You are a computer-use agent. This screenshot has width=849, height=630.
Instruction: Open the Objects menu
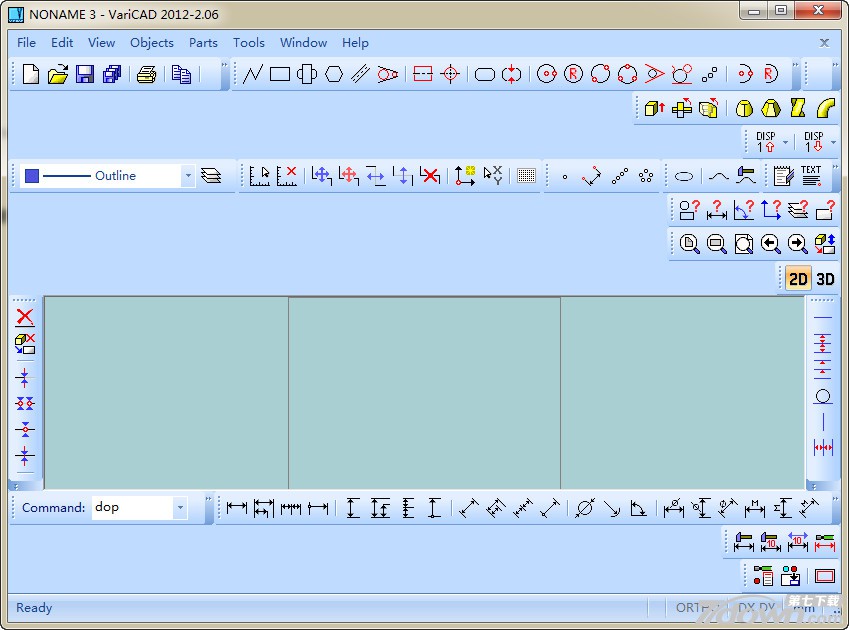pyautogui.click(x=151, y=43)
